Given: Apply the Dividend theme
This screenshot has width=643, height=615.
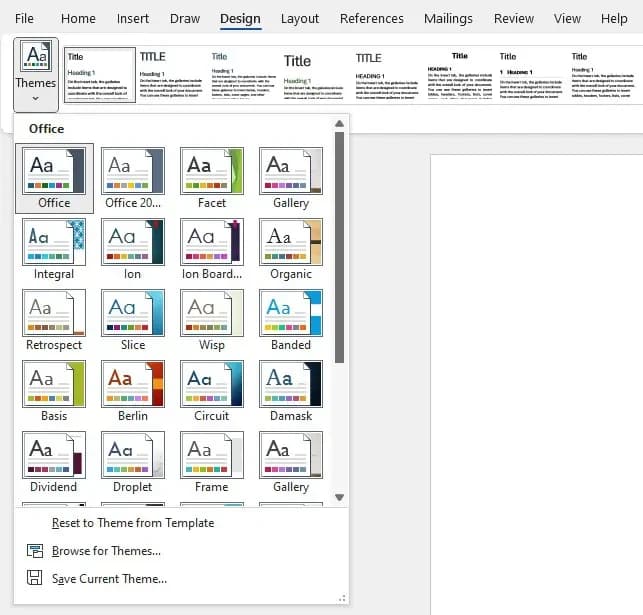Looking at the screenshot, I should pyautogui.click(x=54, y=462).
